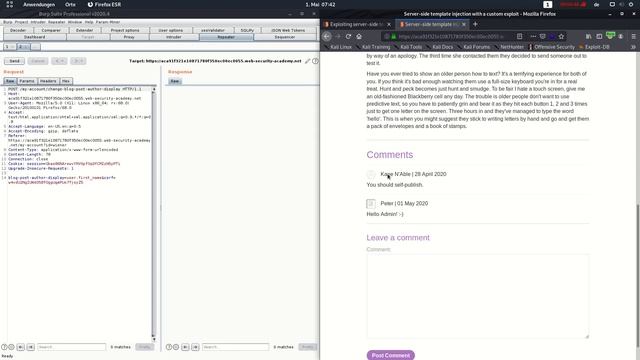Viewport: 640px width, 360px height.
Task: Open the Project menu in Burp
Action: (x=21, y=22)
